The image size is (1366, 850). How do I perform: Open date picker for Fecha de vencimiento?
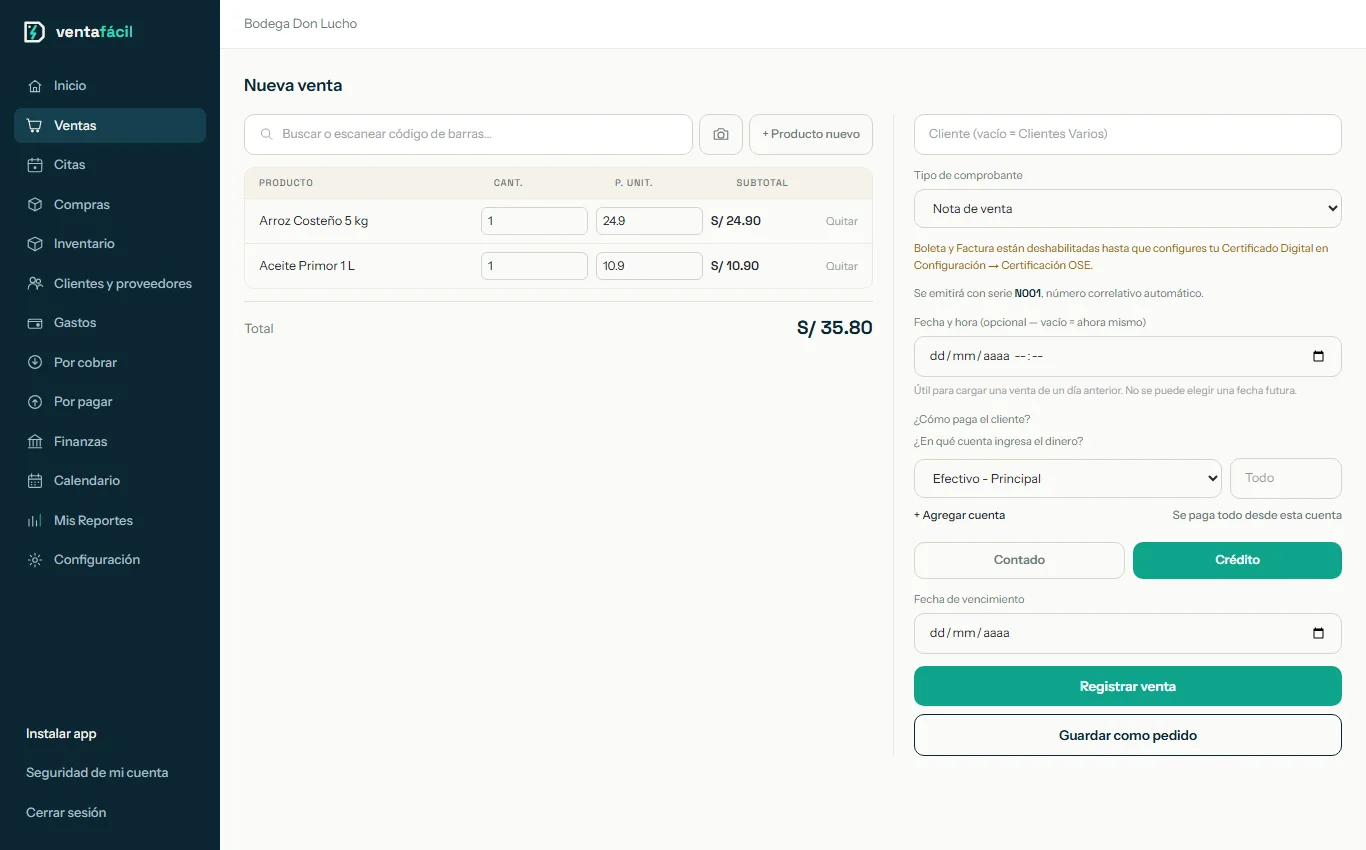[1318, 633]
